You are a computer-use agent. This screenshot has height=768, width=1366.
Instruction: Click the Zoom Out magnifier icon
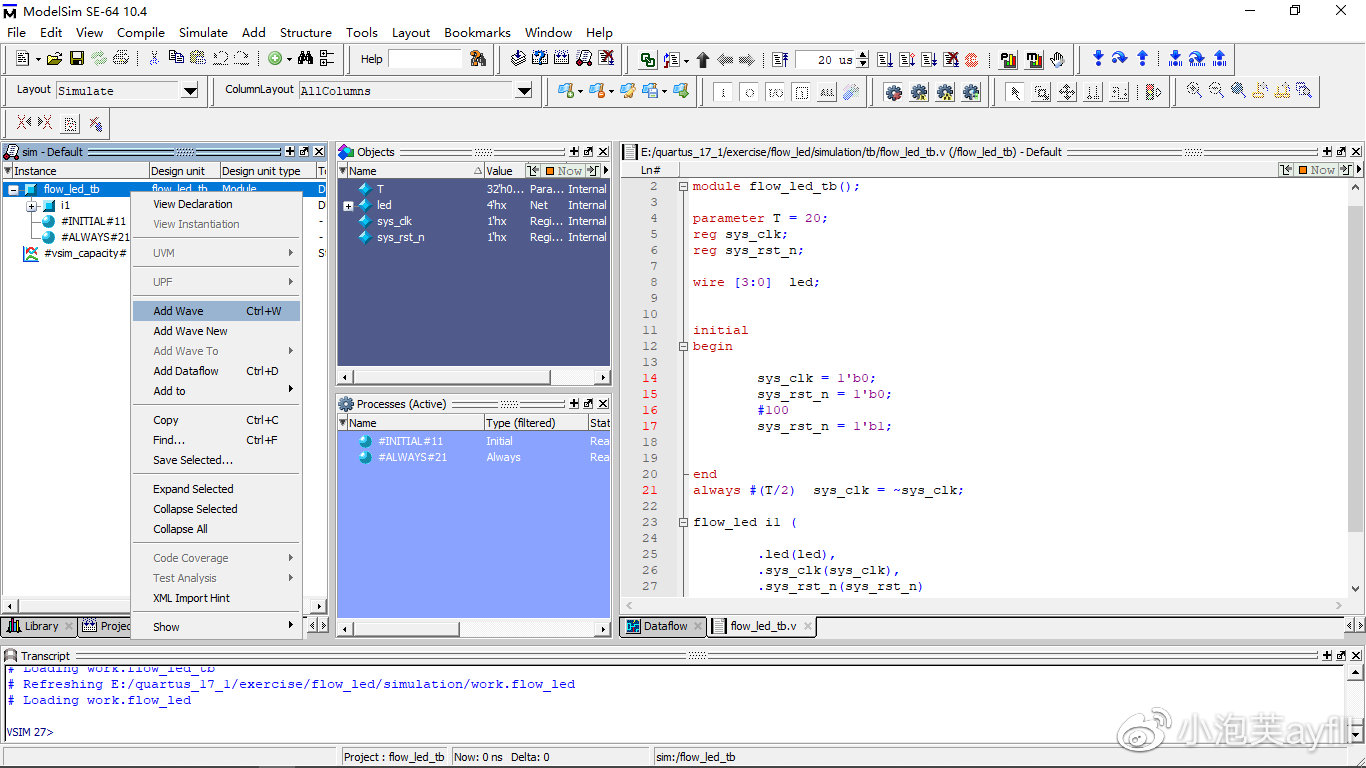coord(1216,90)
